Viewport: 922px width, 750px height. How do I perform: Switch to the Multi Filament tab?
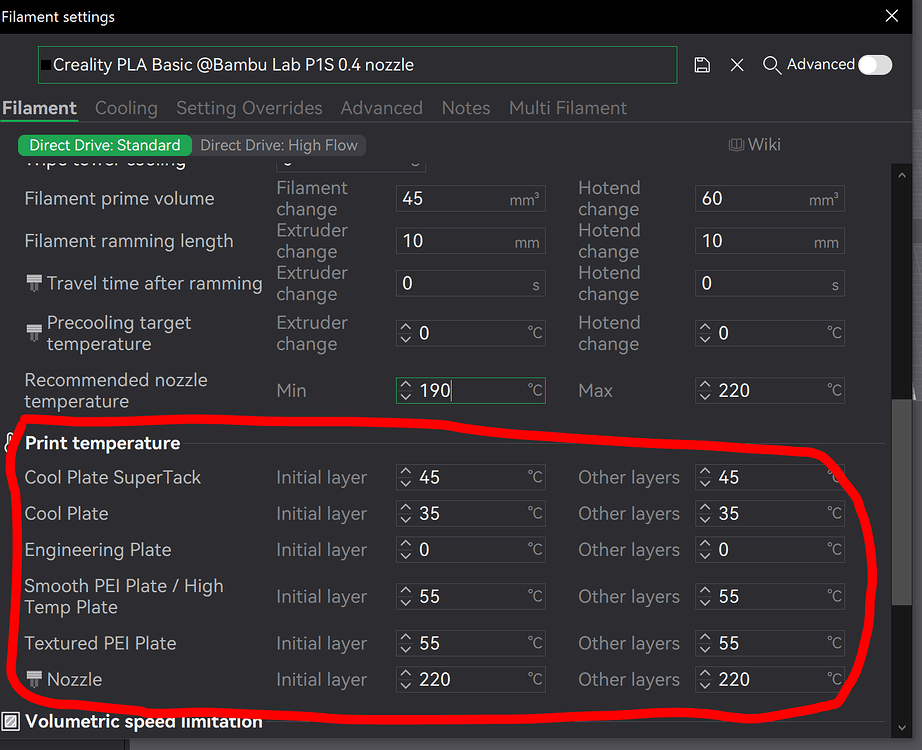pyautogui.click(x=568, y=108)
